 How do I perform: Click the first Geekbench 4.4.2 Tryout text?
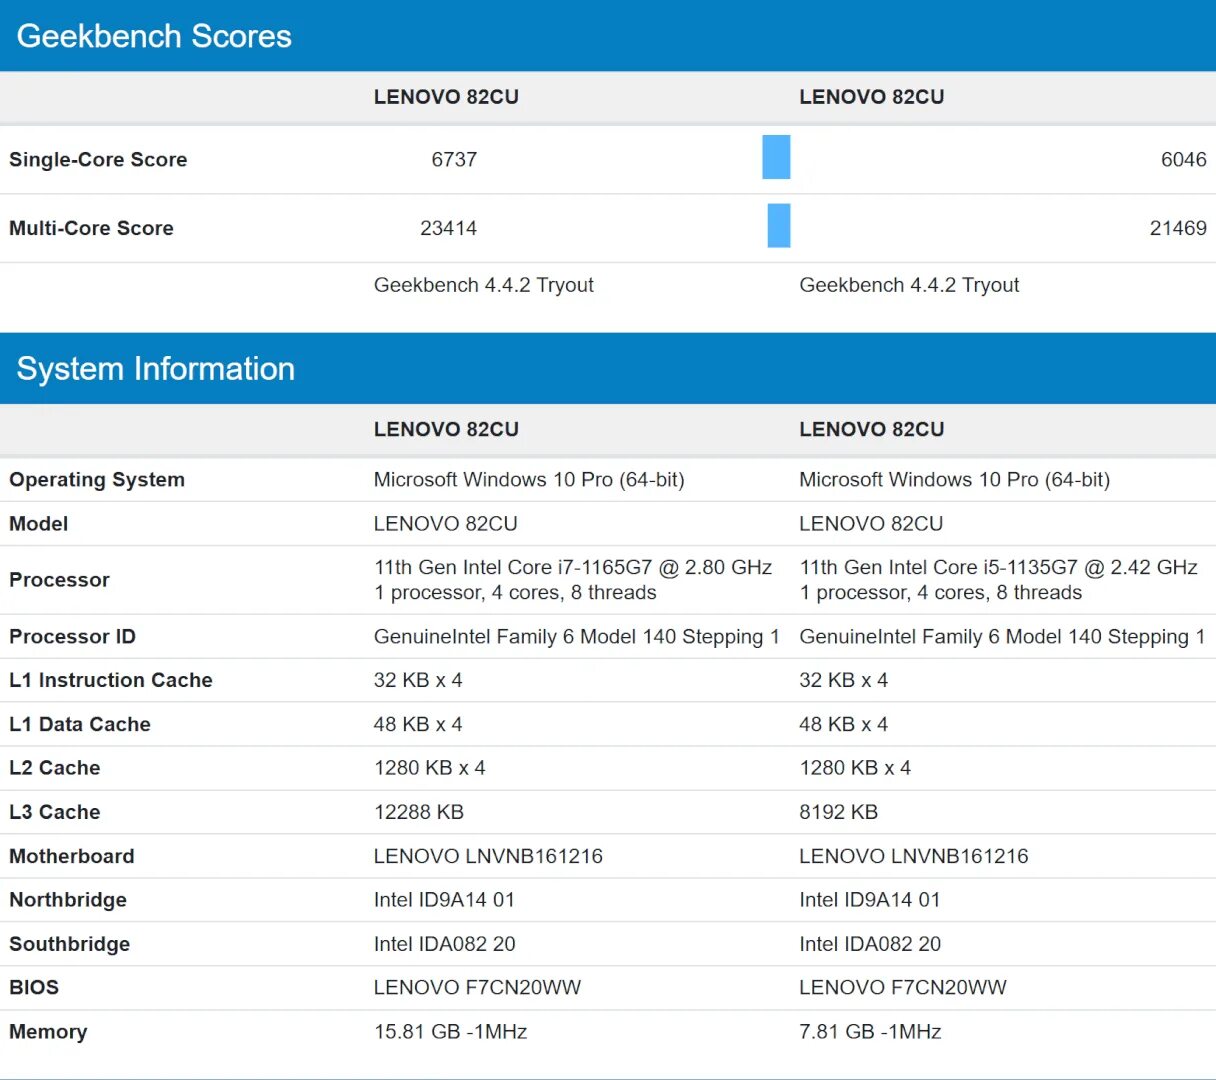[484, 285]
